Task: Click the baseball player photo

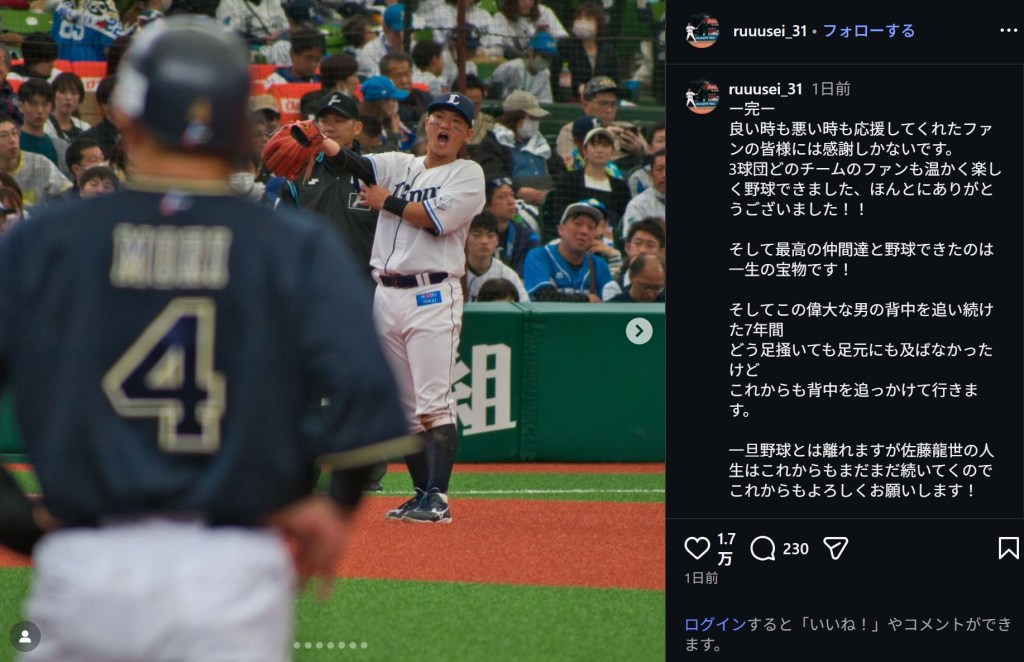Action: [332, 331]
